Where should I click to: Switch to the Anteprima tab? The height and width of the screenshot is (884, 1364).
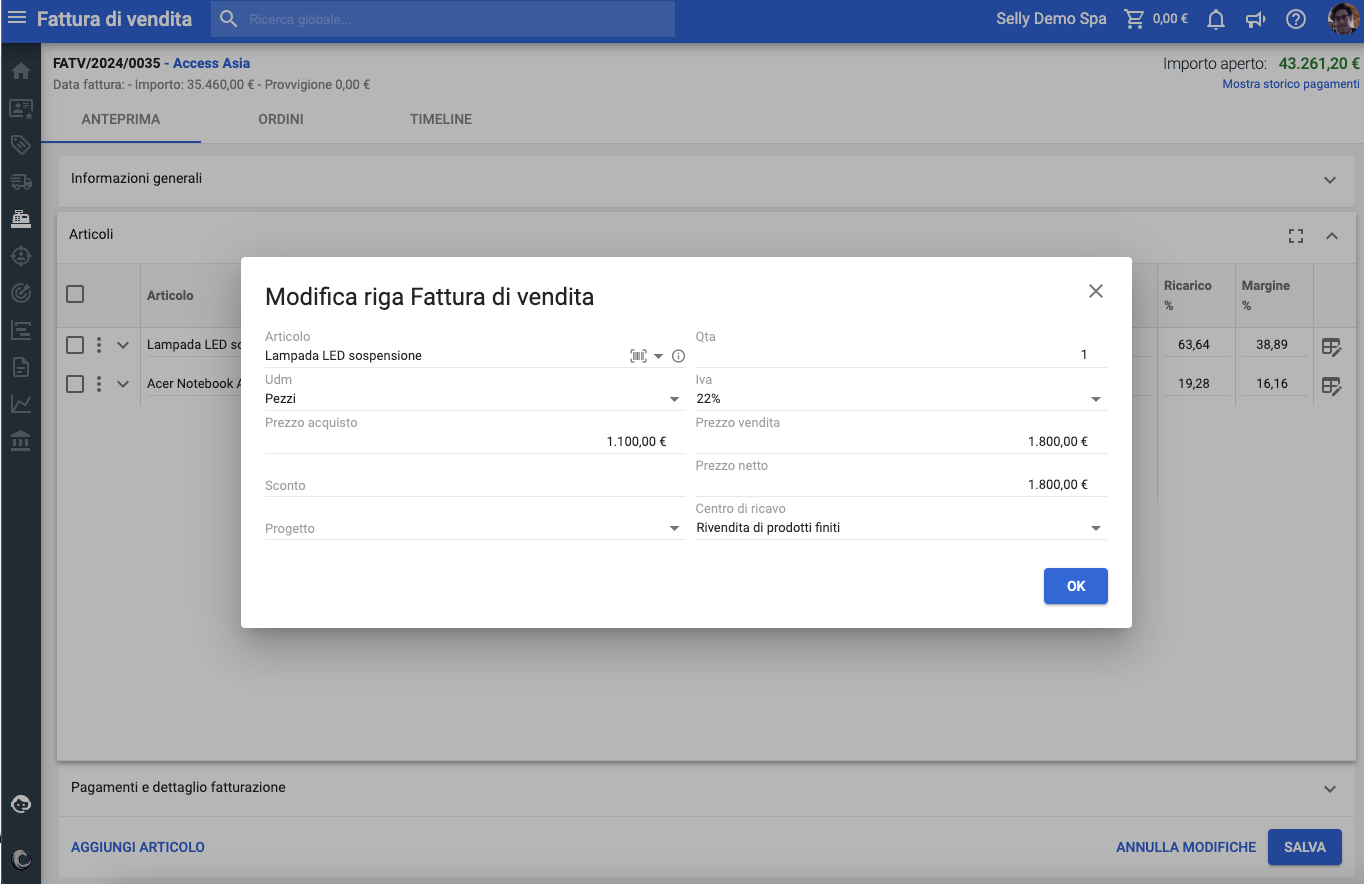(x=121, y=119)
